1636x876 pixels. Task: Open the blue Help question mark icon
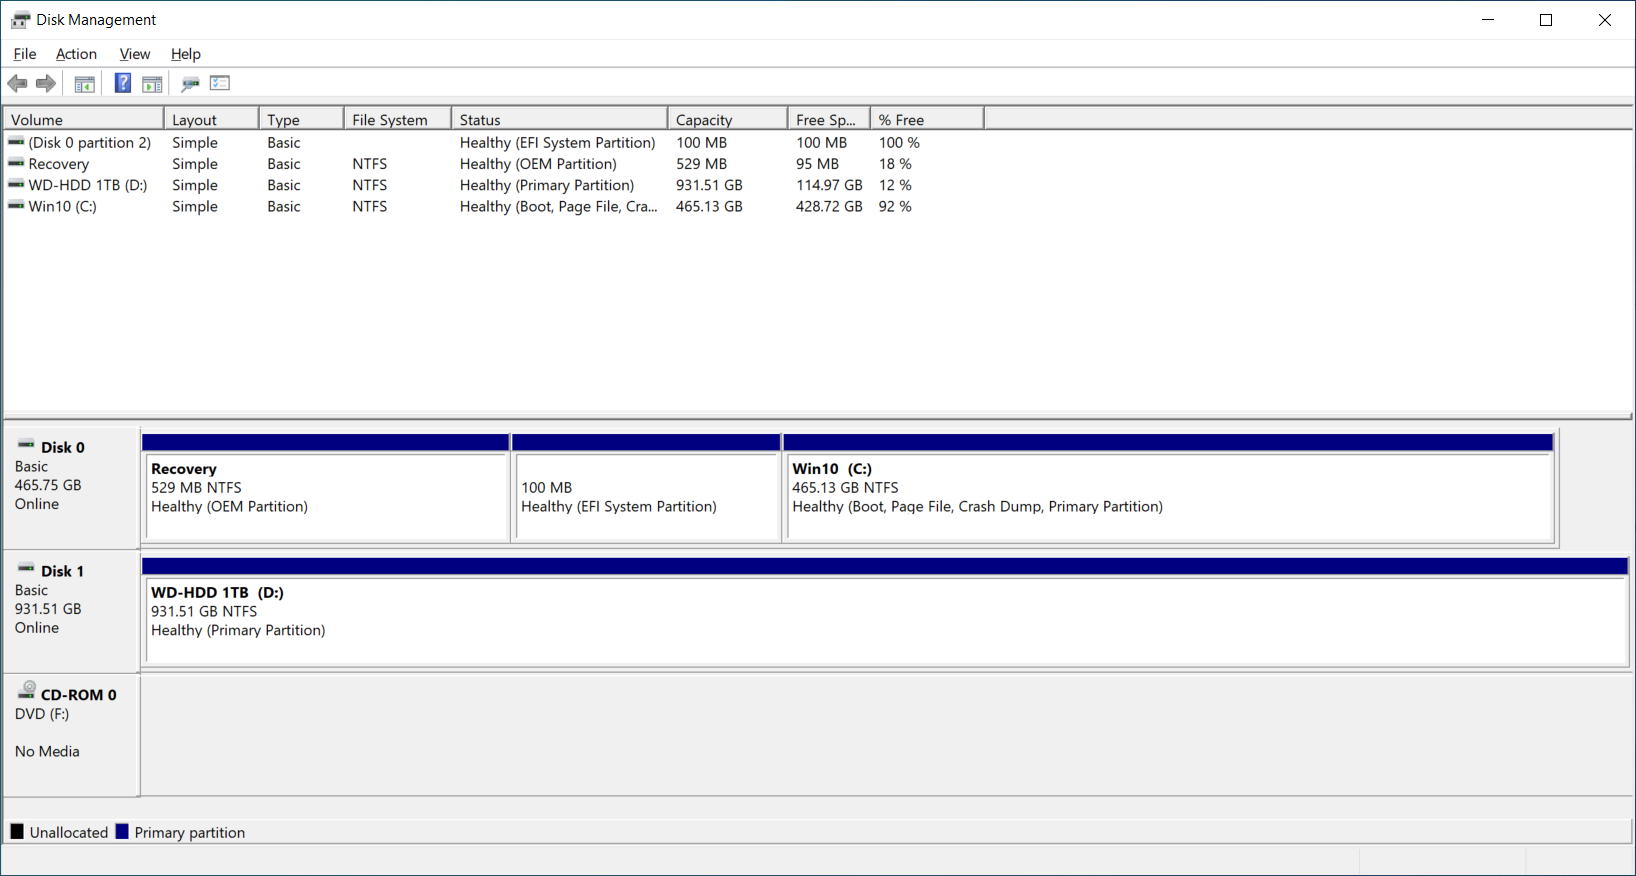[123, 83]
